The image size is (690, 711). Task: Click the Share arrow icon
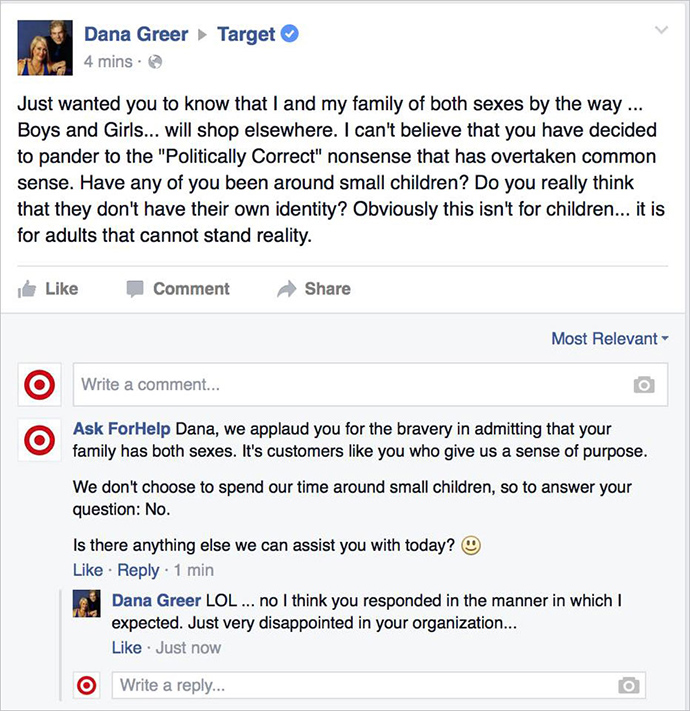click(287, 289)
